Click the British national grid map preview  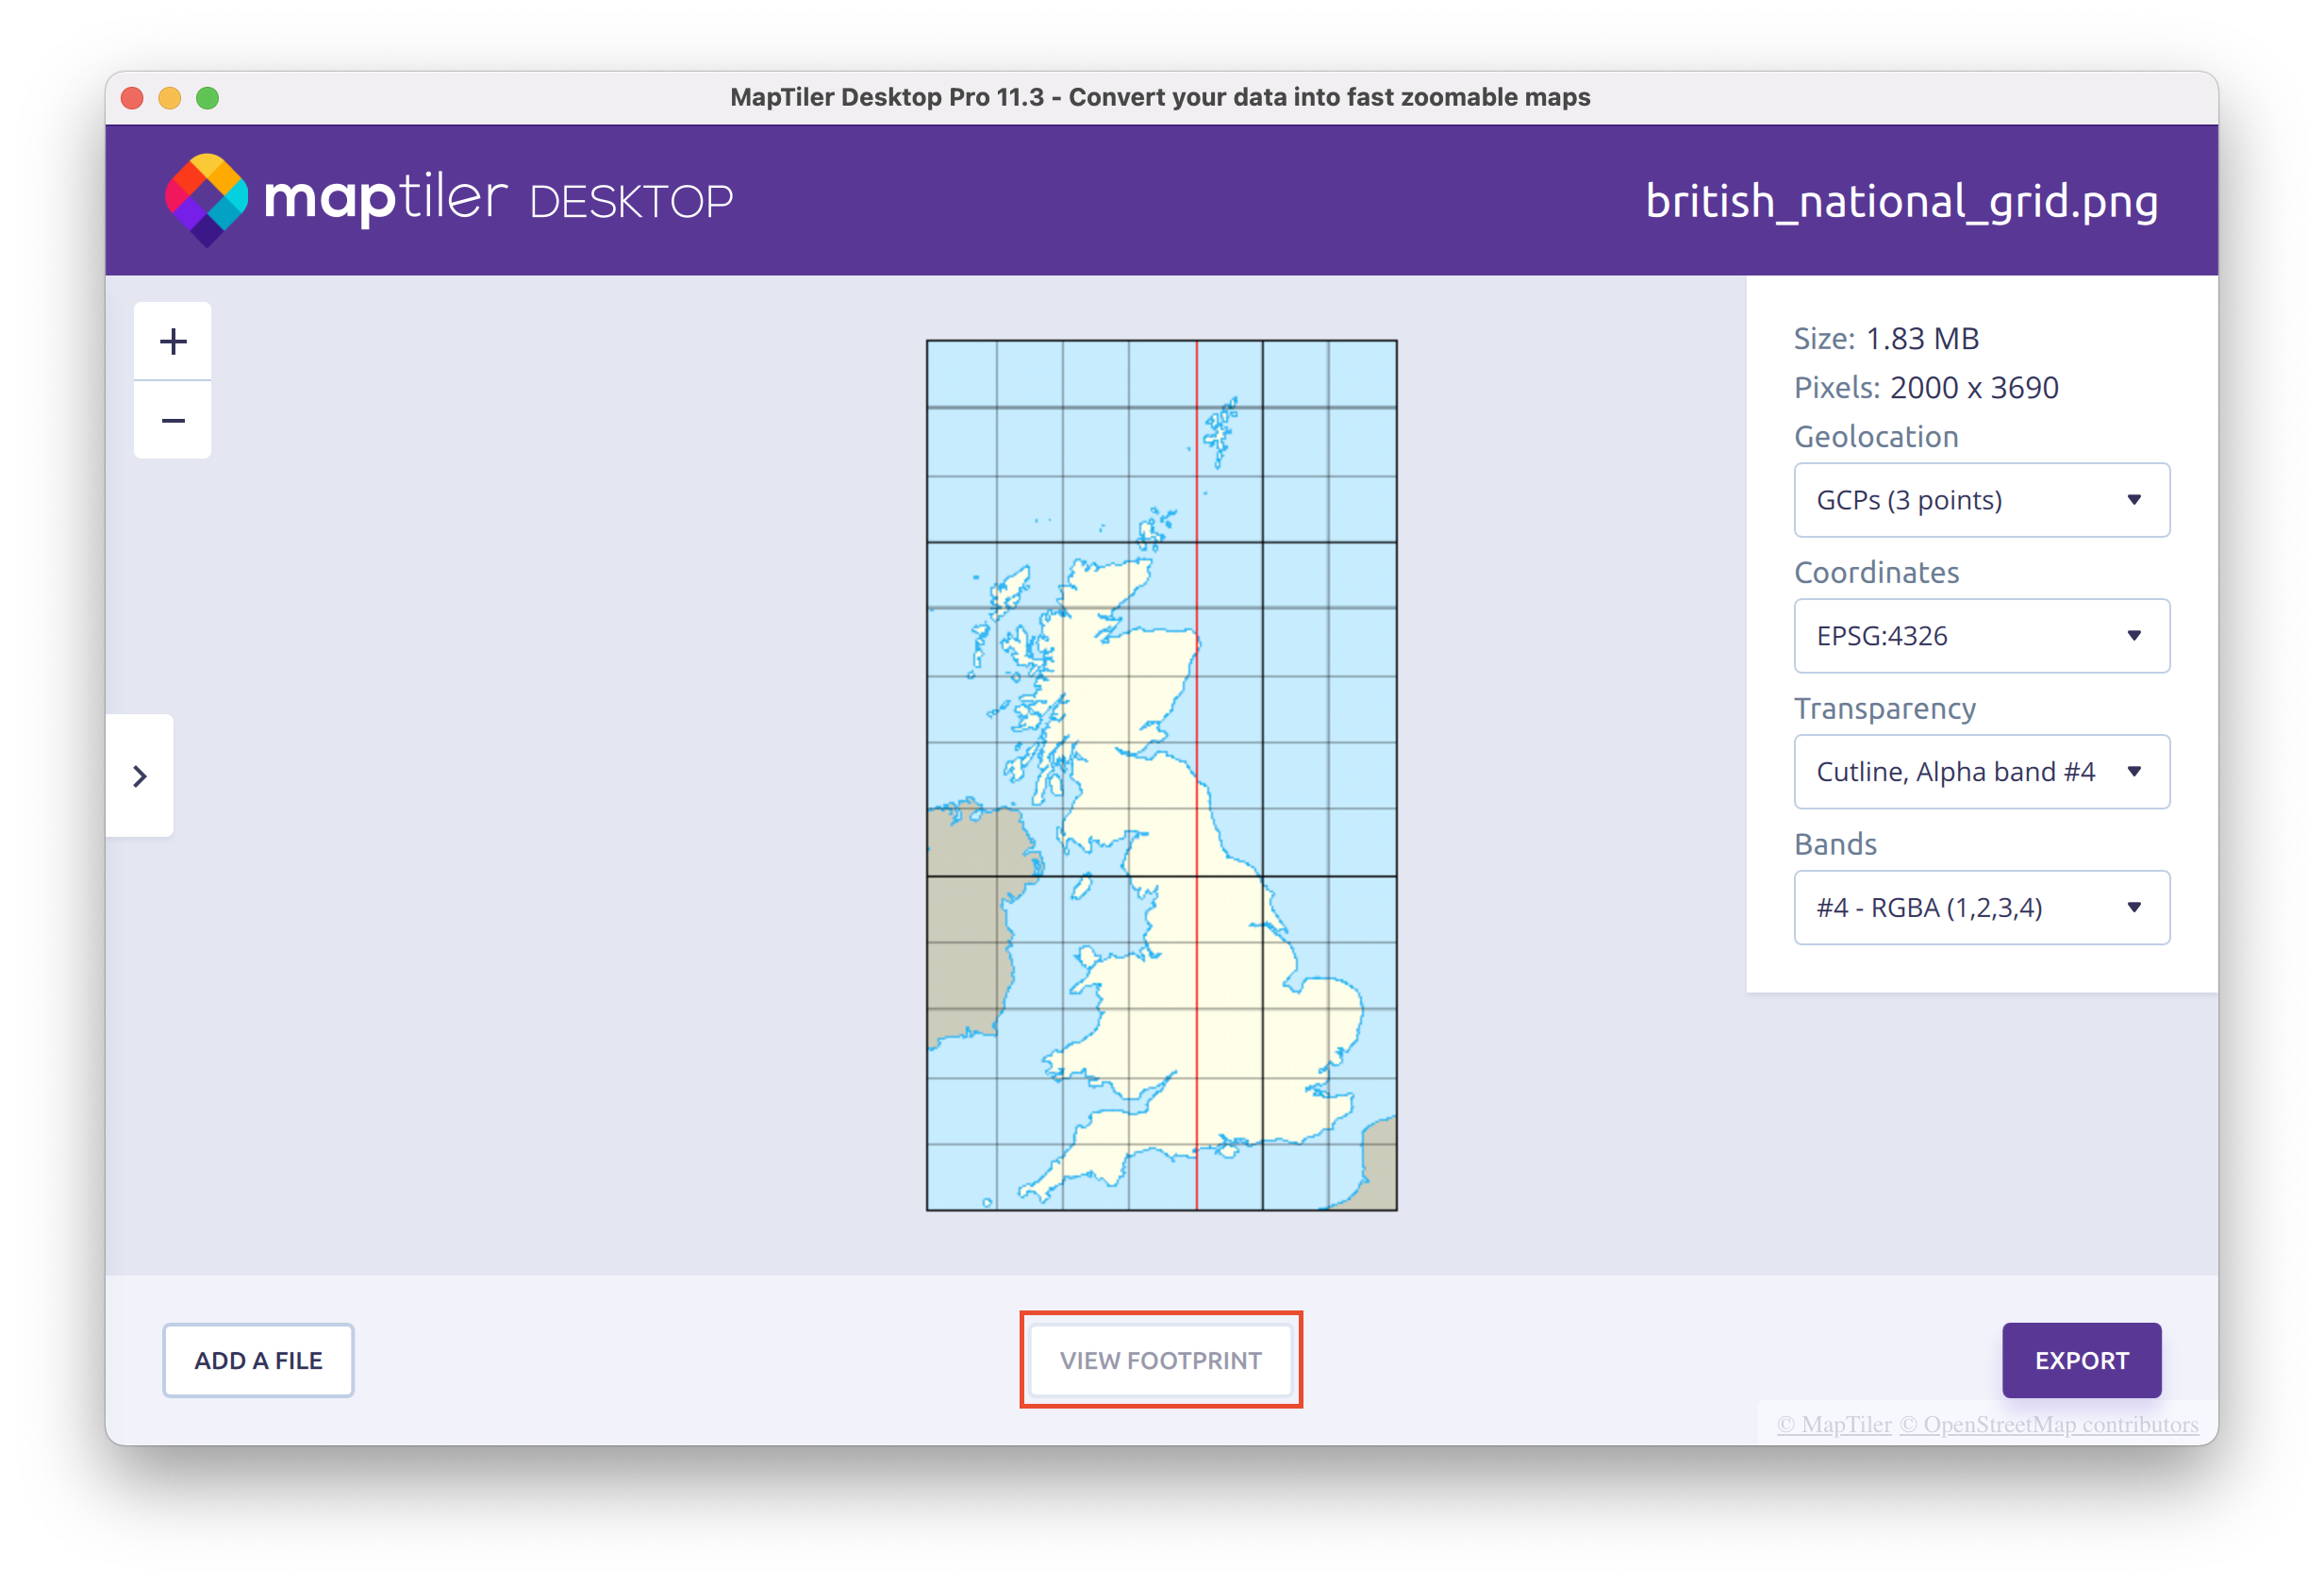1161,775
